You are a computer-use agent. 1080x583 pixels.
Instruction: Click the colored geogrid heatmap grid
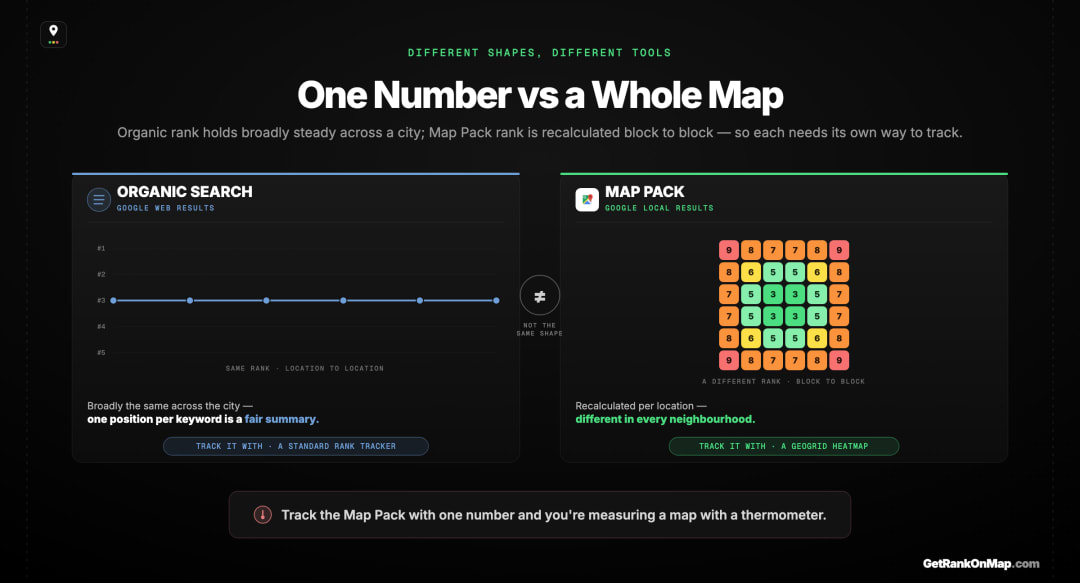click(784, 305)
